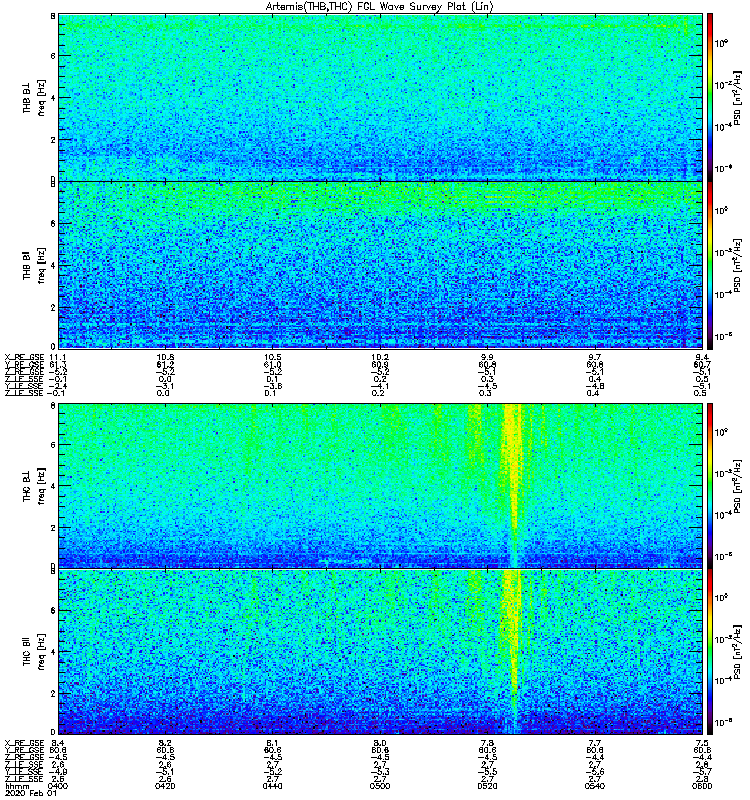This screenshot has height=800, width=750.
Task: Click the "9.9" X_RE_GSE value under THB panels
Action: [x=487, y=357]
